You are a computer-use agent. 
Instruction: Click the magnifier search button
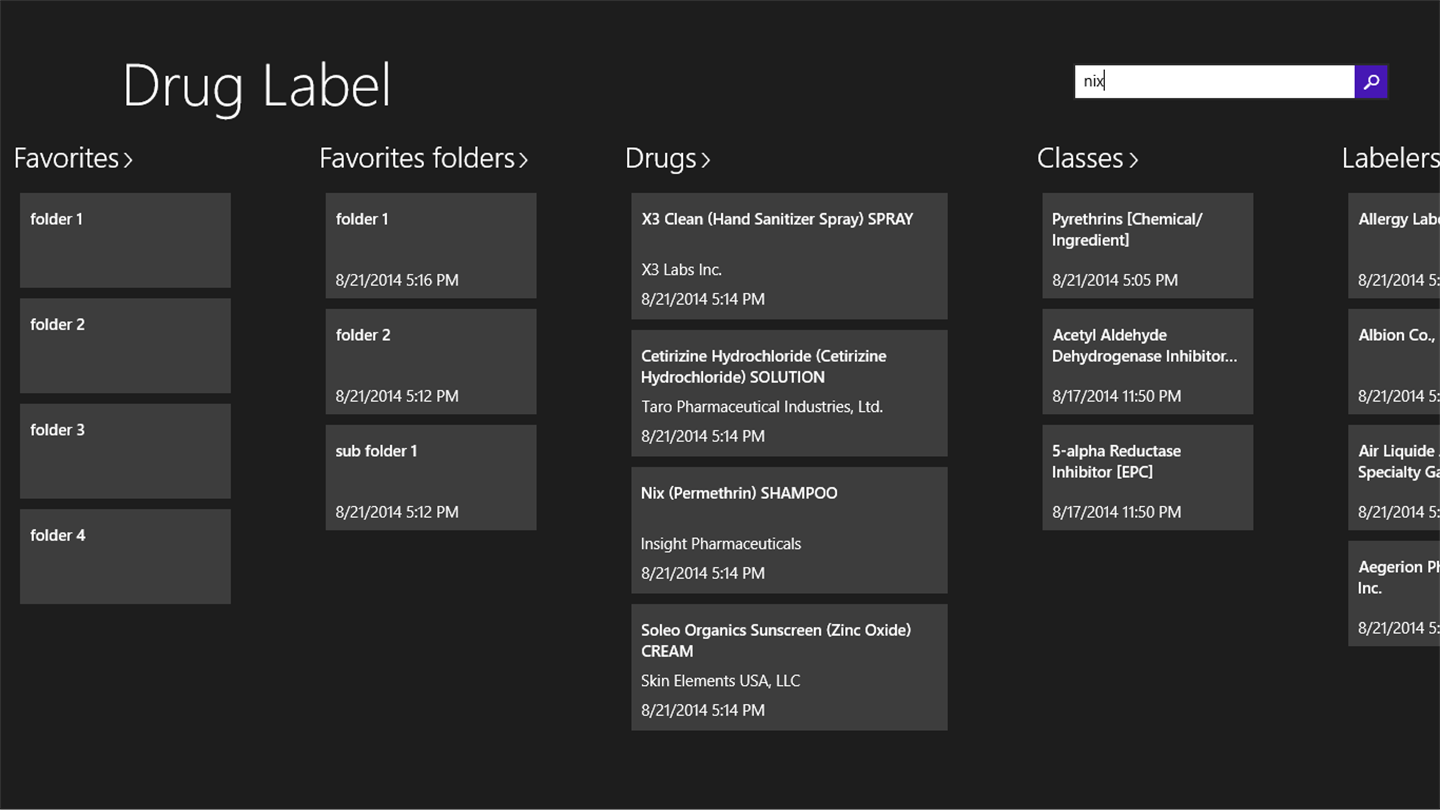pyautogui.click(x=1371, y=82)
